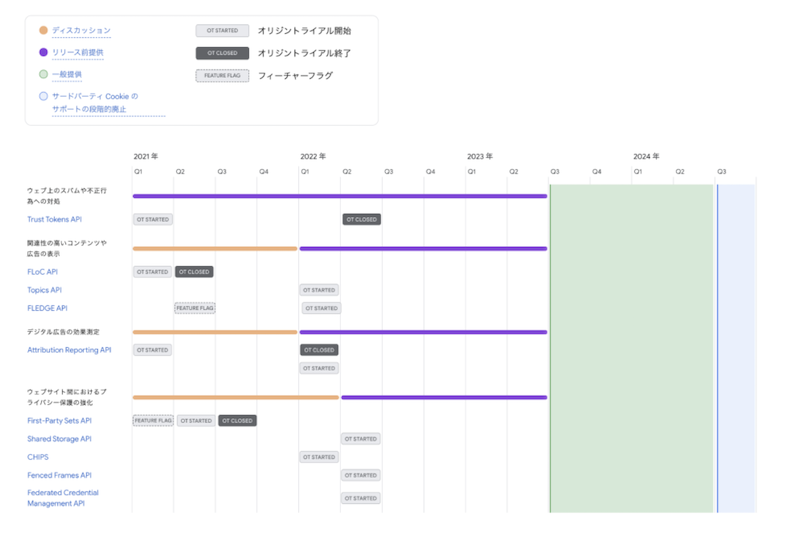Open the ディスカッション legend link

click(x=81, y=31)
